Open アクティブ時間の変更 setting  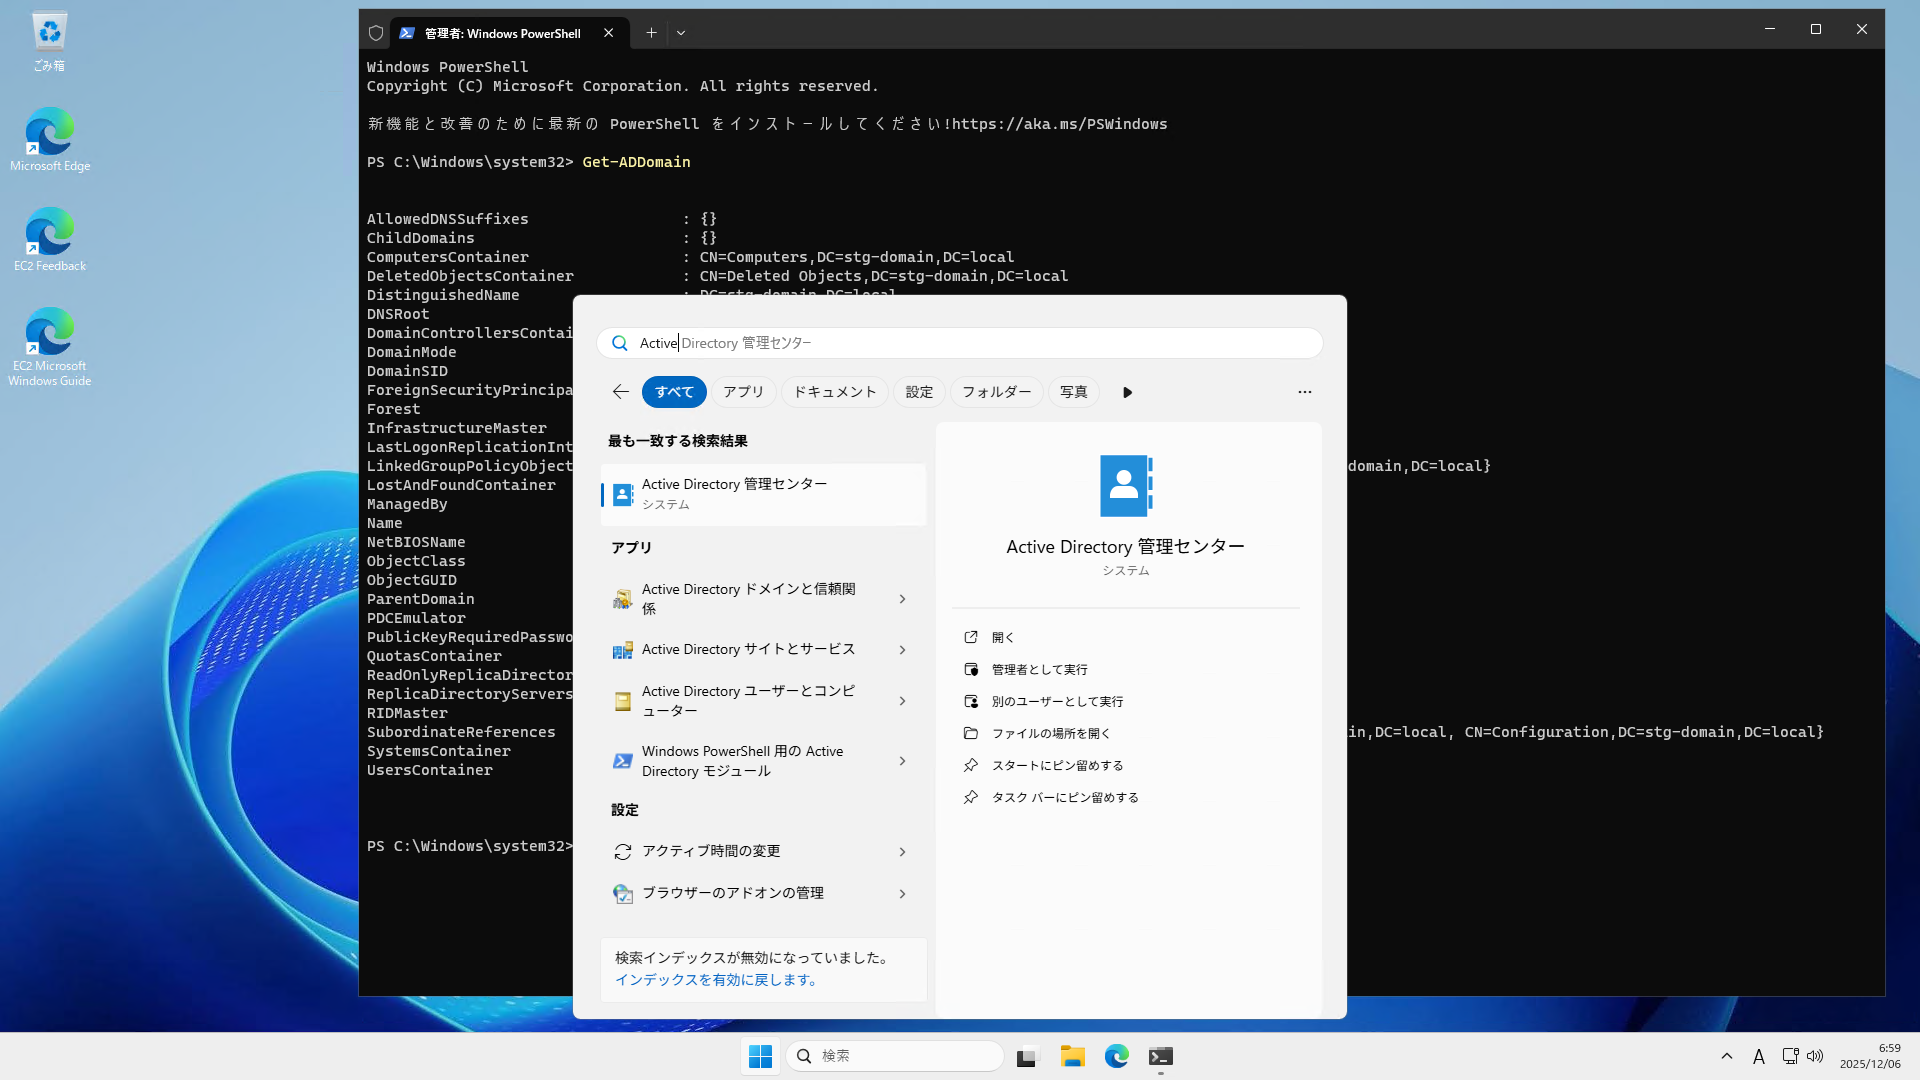(x=711, y=851)
